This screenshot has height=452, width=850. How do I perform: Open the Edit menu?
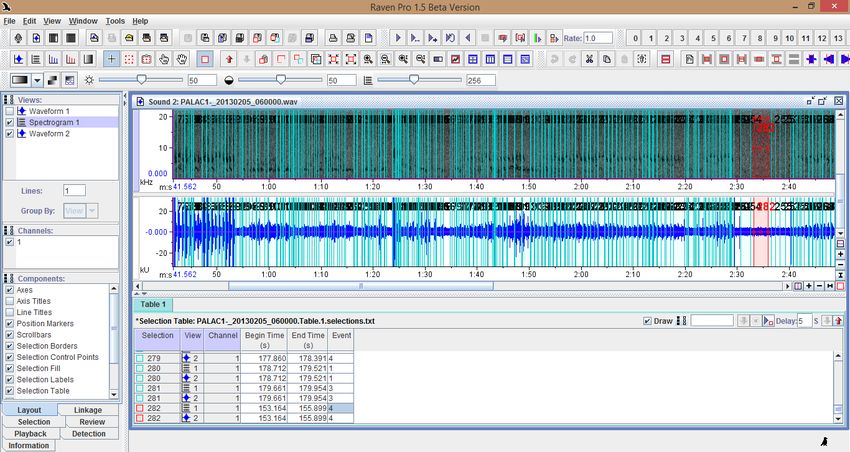tap(29, 21)
